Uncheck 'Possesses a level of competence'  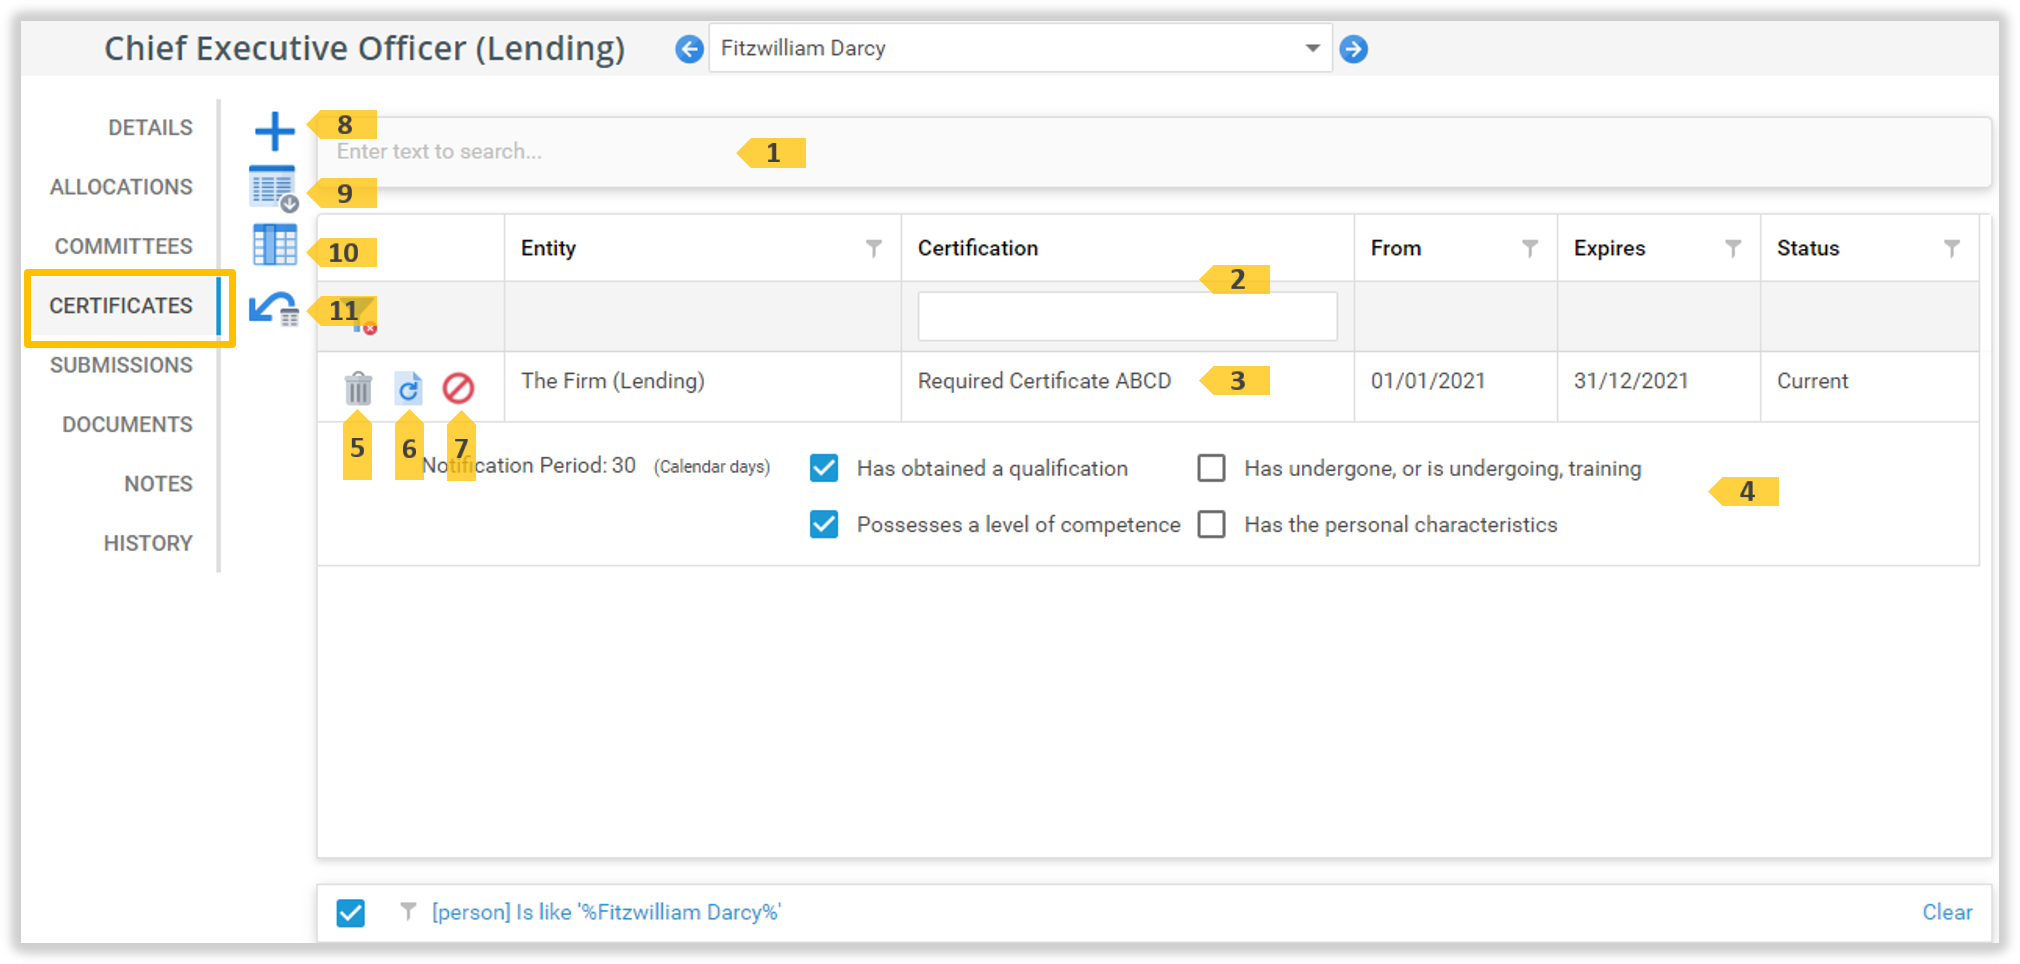click(x=823, y=524)
